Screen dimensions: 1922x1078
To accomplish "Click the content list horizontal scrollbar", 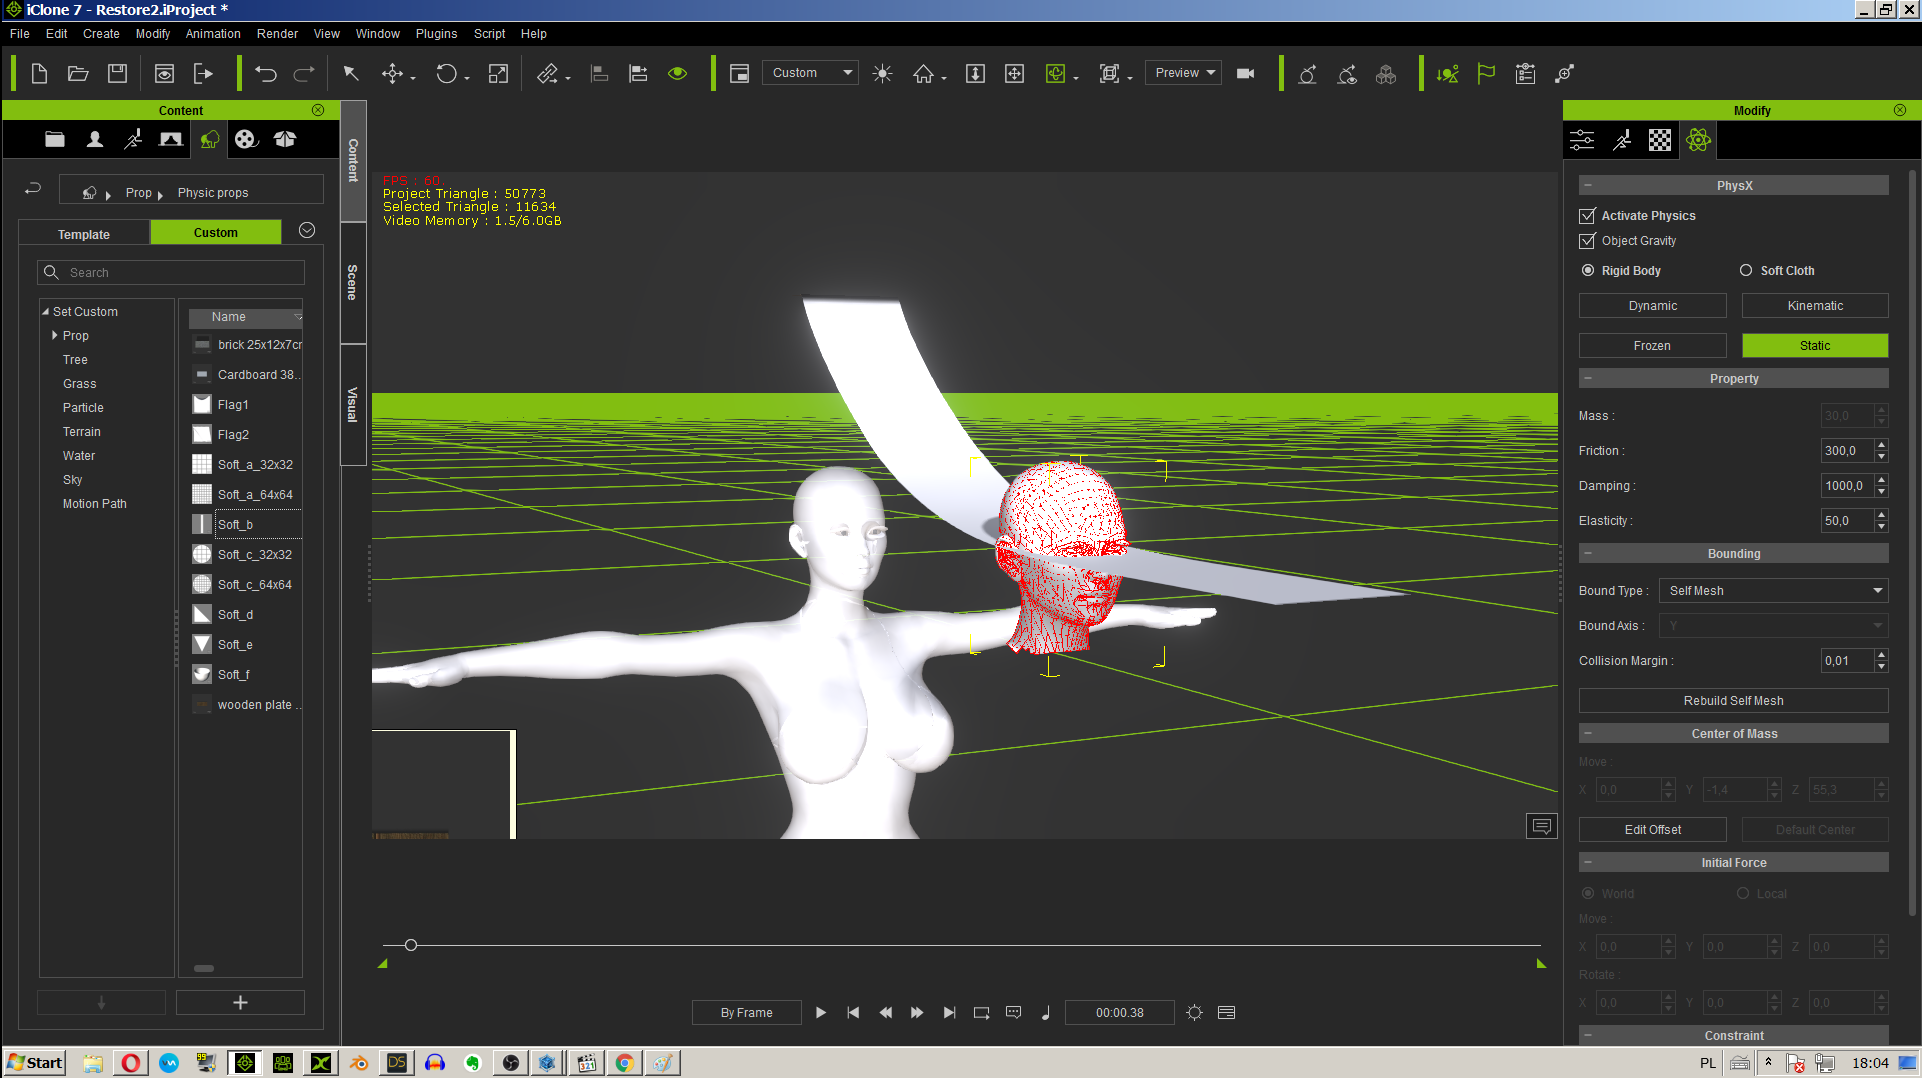I will click(x=204, y=968).
